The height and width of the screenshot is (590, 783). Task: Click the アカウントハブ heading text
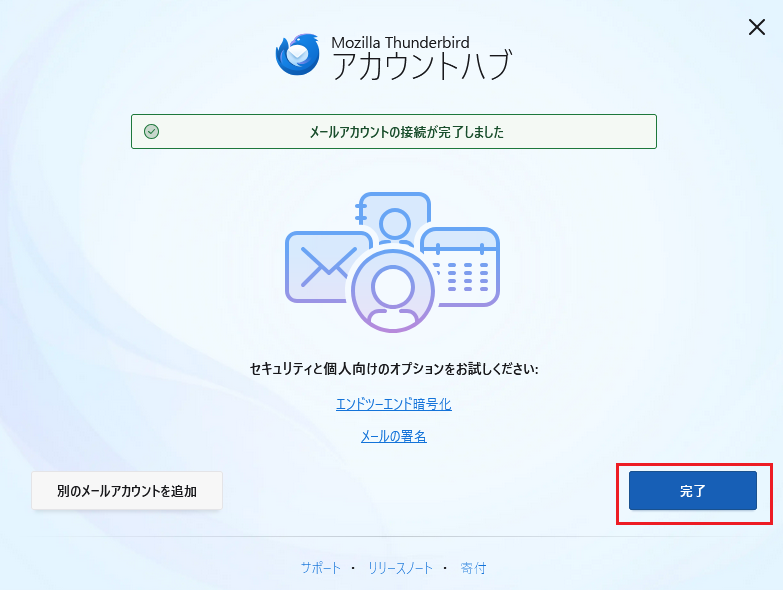[422, 65]
